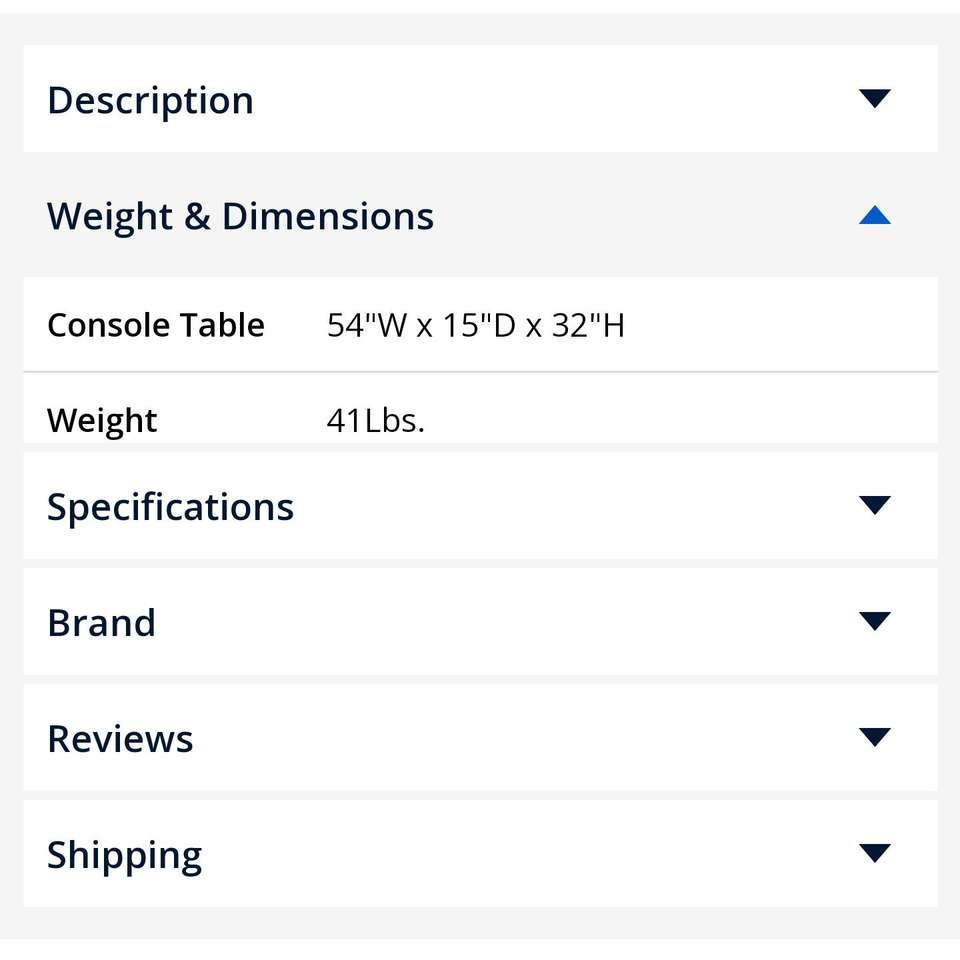
Task: Open the Brand section arrow
Action: 874,621
